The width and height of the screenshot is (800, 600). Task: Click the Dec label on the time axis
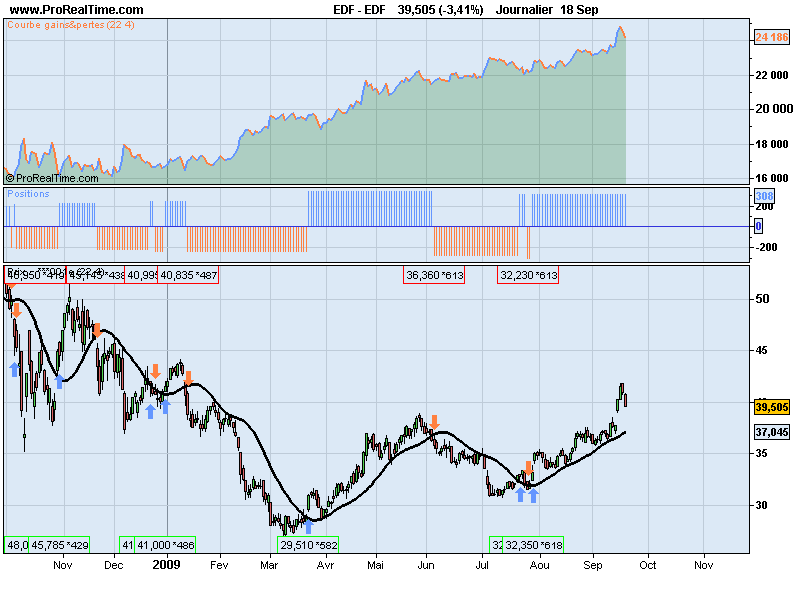[113, 565]
